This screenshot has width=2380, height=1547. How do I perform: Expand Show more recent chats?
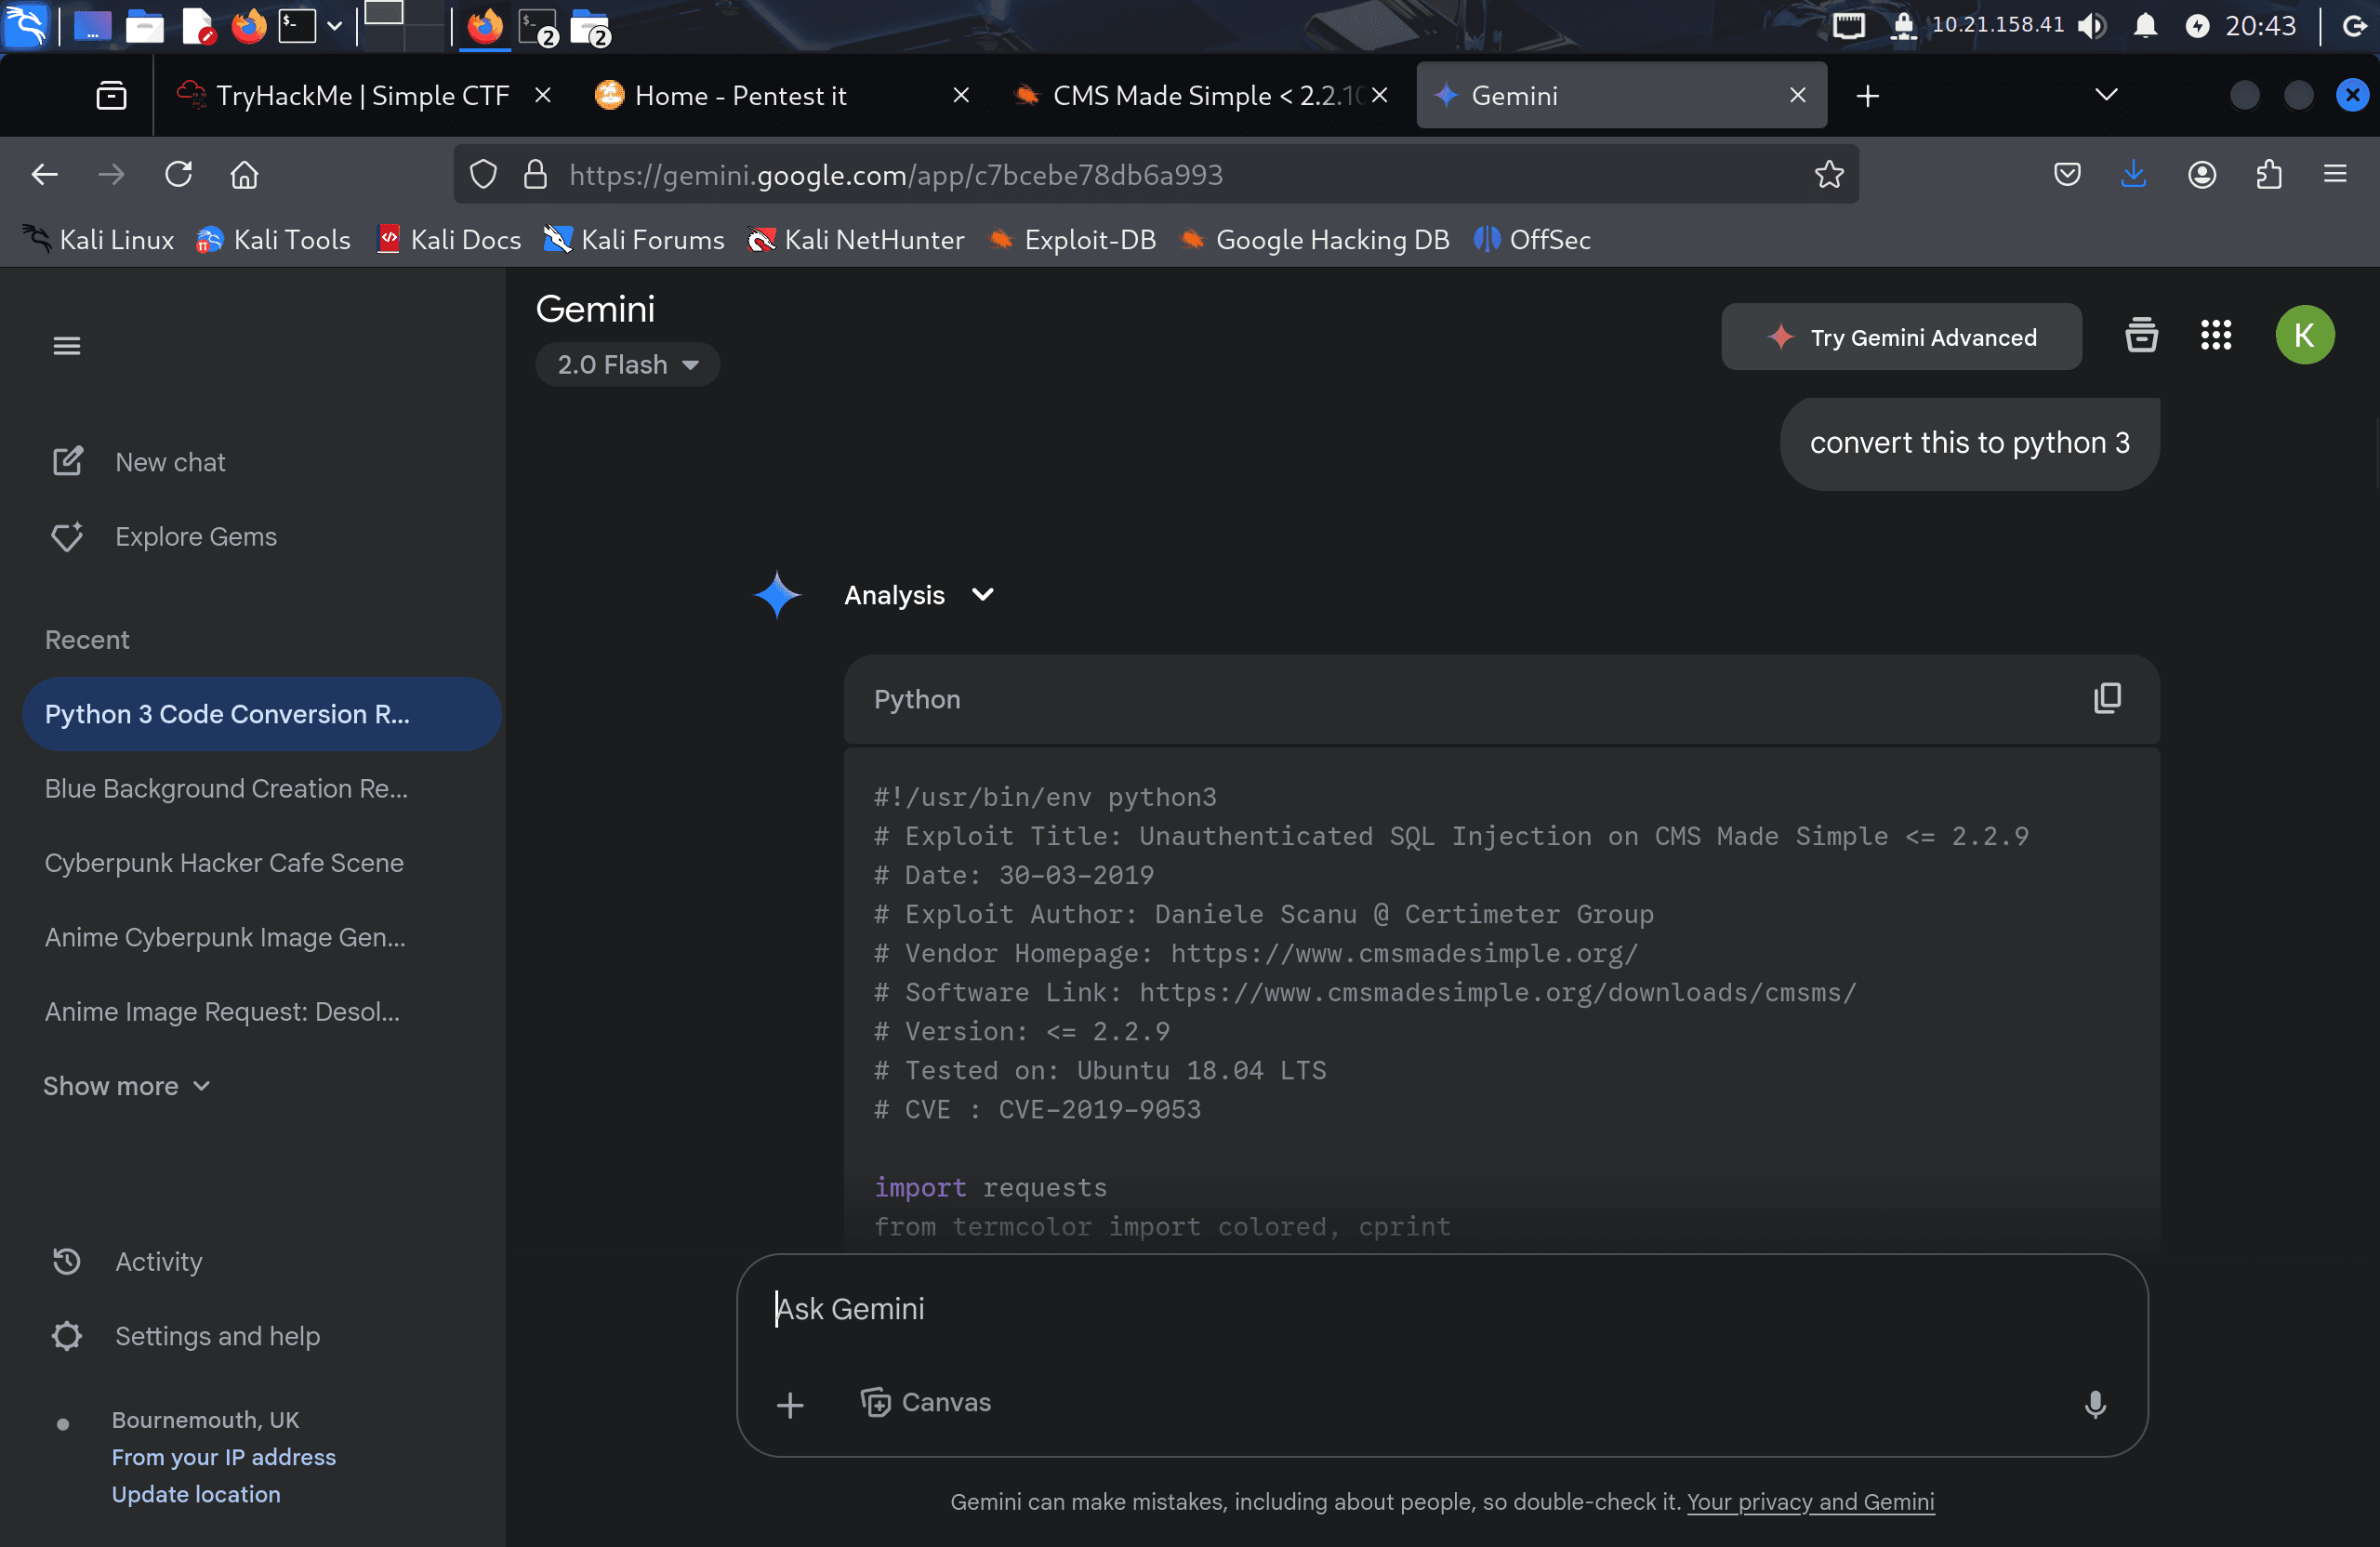(x=126, y=1086)
